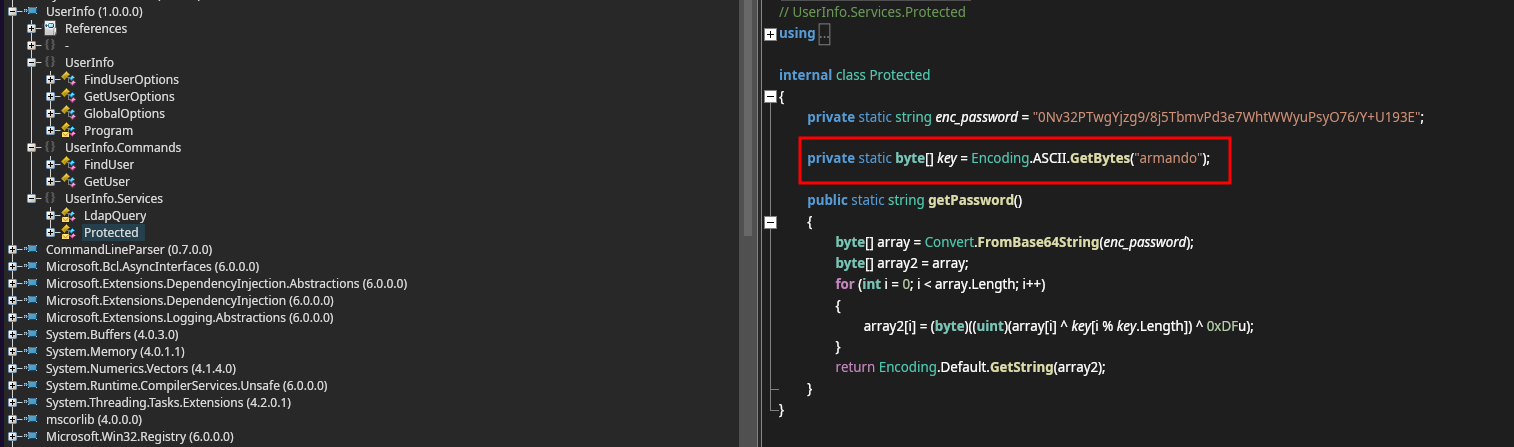Screen dimensions: 1514x447
Task: Click the Program class icon
Action: [x=69, y=130]
